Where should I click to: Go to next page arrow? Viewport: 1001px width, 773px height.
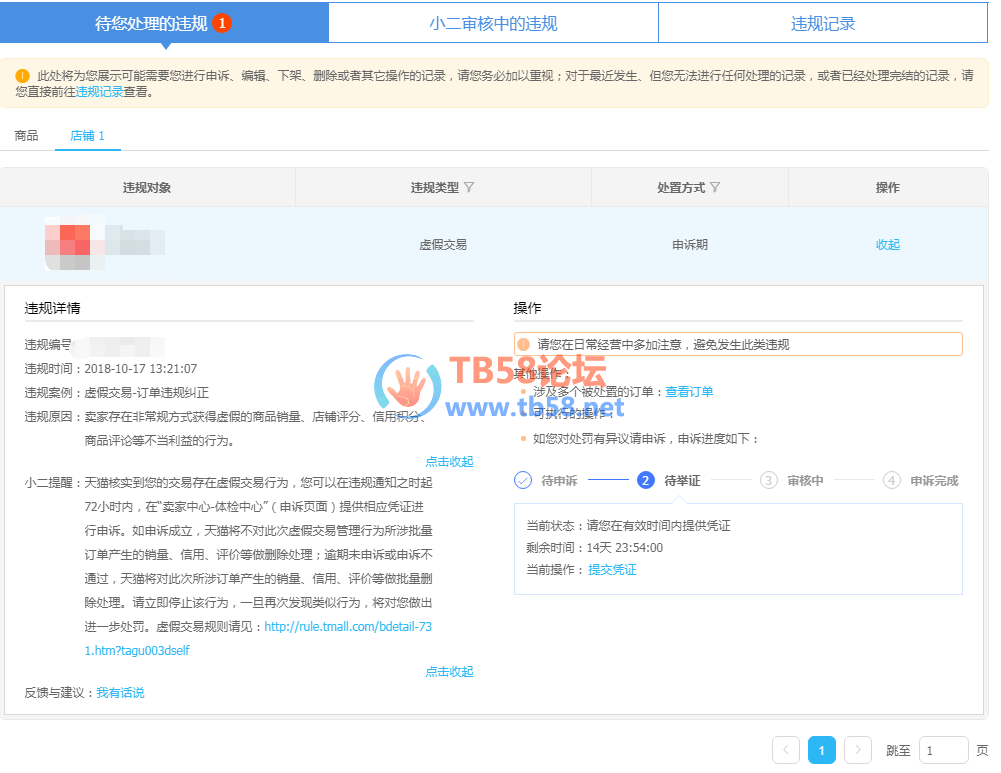[x=858, y=750]
